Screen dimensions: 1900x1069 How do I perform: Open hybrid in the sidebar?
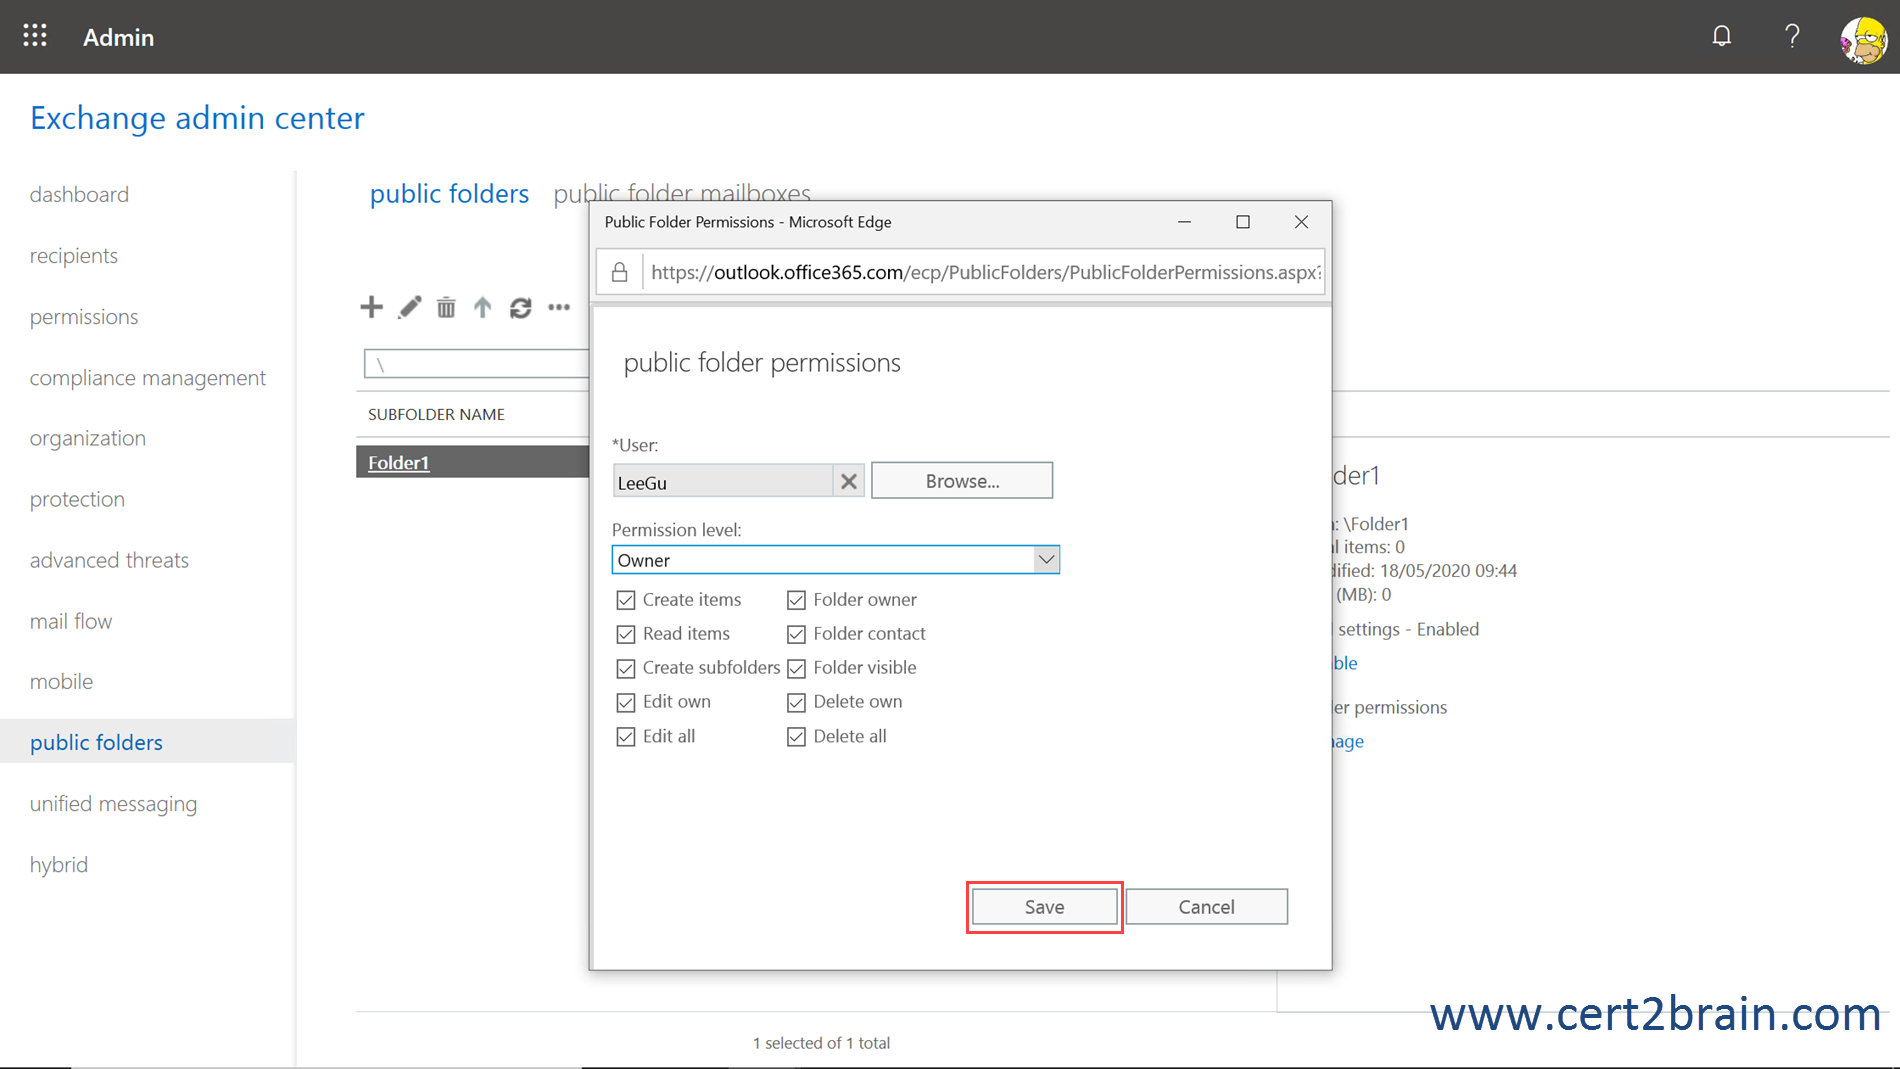59,864
